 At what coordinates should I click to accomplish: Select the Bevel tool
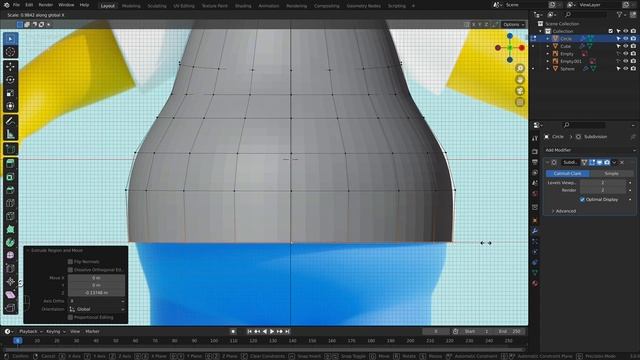10,190
